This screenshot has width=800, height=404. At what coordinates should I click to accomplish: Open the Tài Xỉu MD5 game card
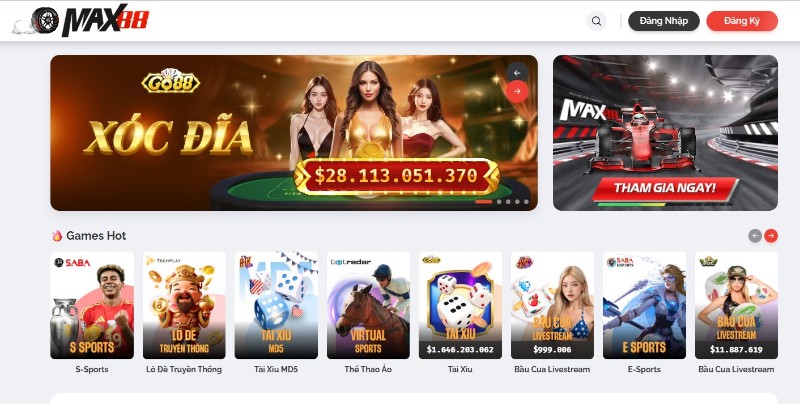pos(276,305)
